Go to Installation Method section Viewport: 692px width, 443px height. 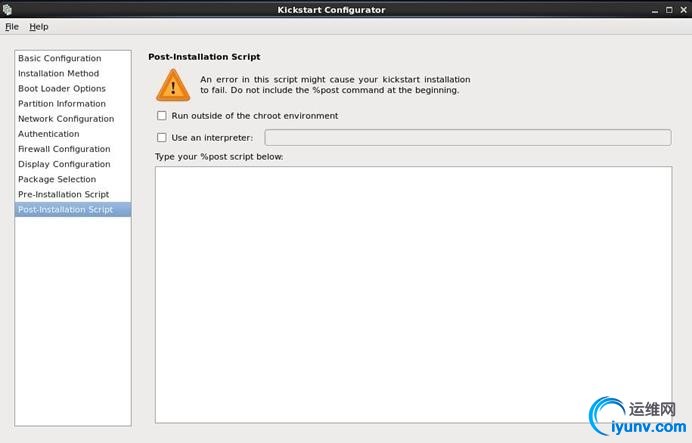click(73, 73)
